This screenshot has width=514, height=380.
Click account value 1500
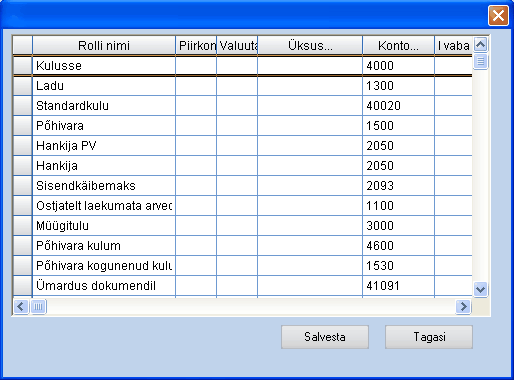tap(399, 126)
